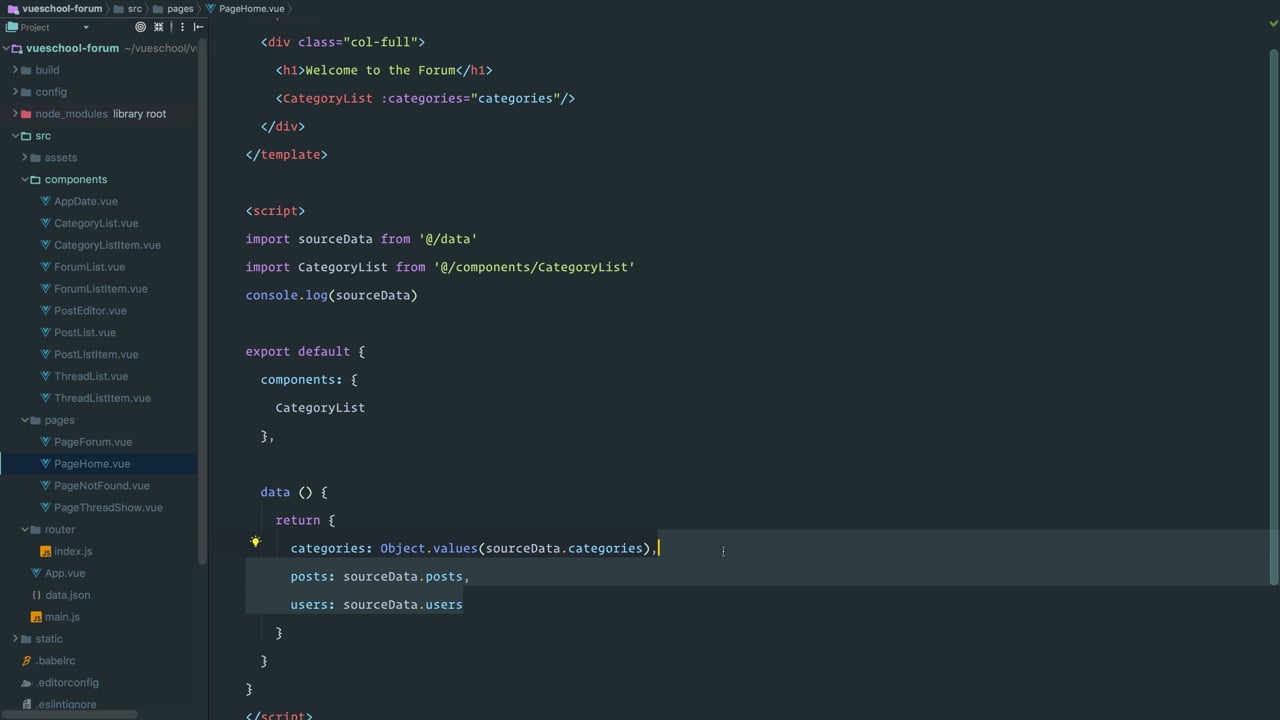Click the Vue icon beside CategoryList.vue
The height and width of the screenshot is (720, 1280).
(45, 223)
